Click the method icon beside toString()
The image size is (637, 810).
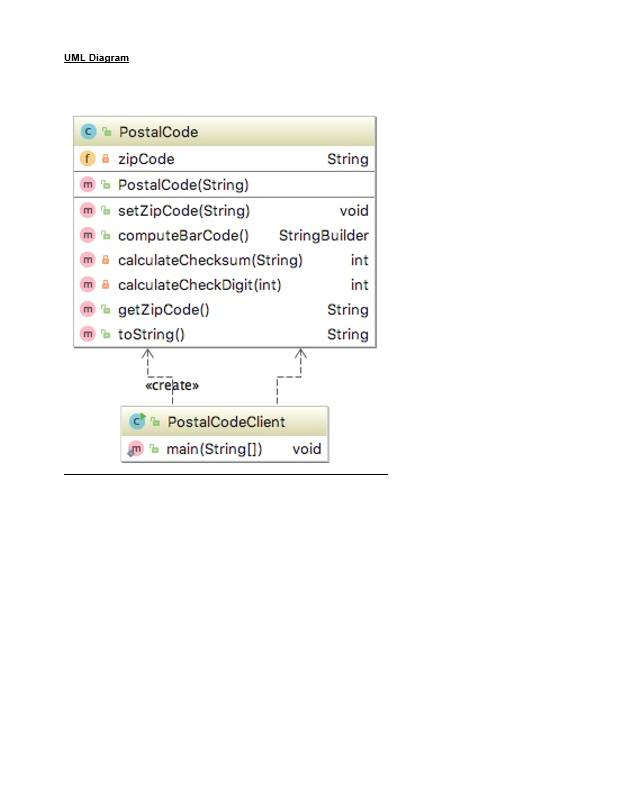coord(88,334)
